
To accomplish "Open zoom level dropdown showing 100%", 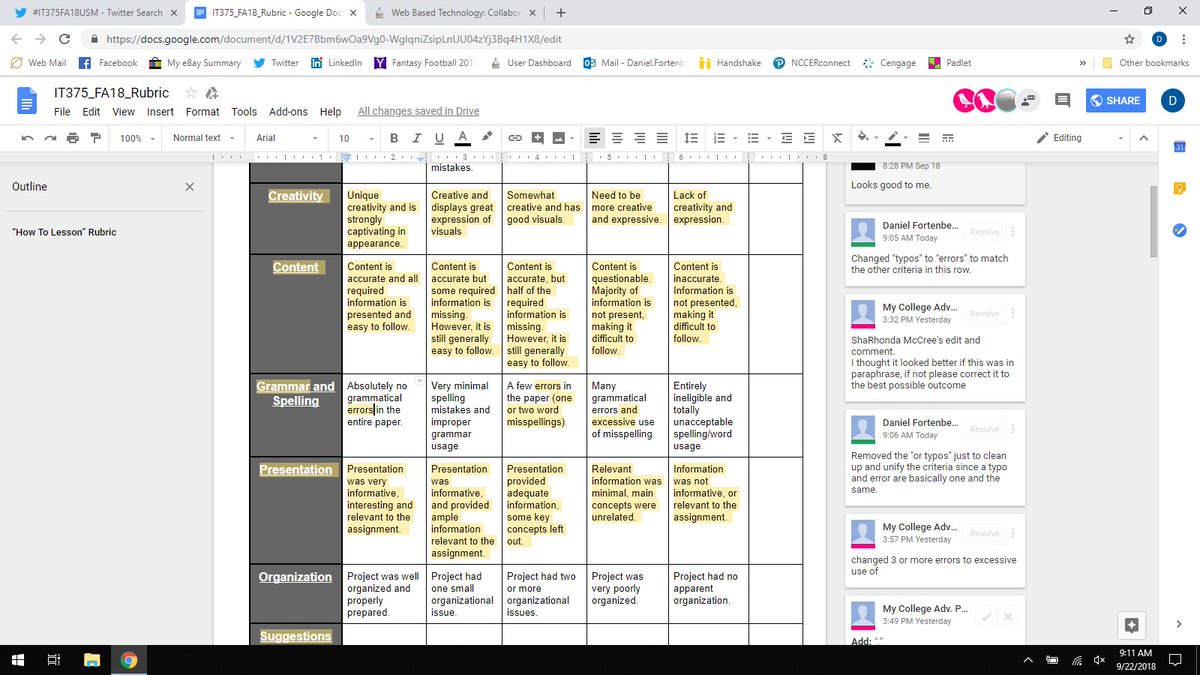I will (x=136, y=138).
